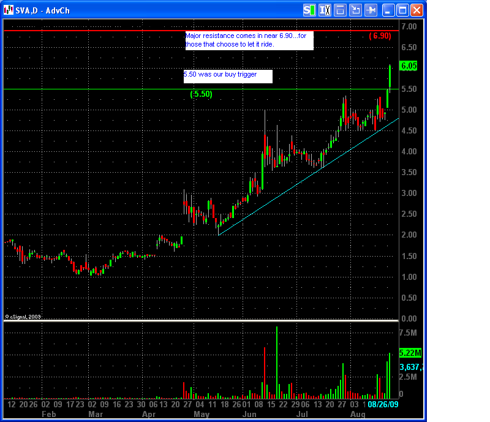This screenshot has height=422, width=490.
Task: Click the interval link 'IX' titlebar icon
Action: click(x=325, y=10)
